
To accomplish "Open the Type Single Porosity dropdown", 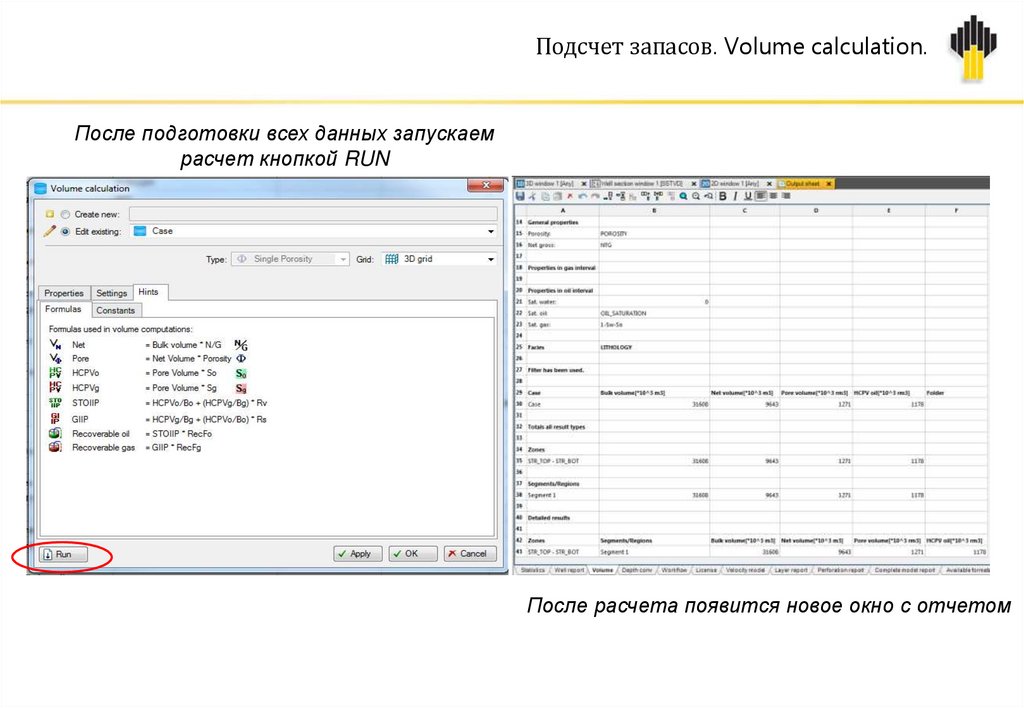I will [291, 259].
